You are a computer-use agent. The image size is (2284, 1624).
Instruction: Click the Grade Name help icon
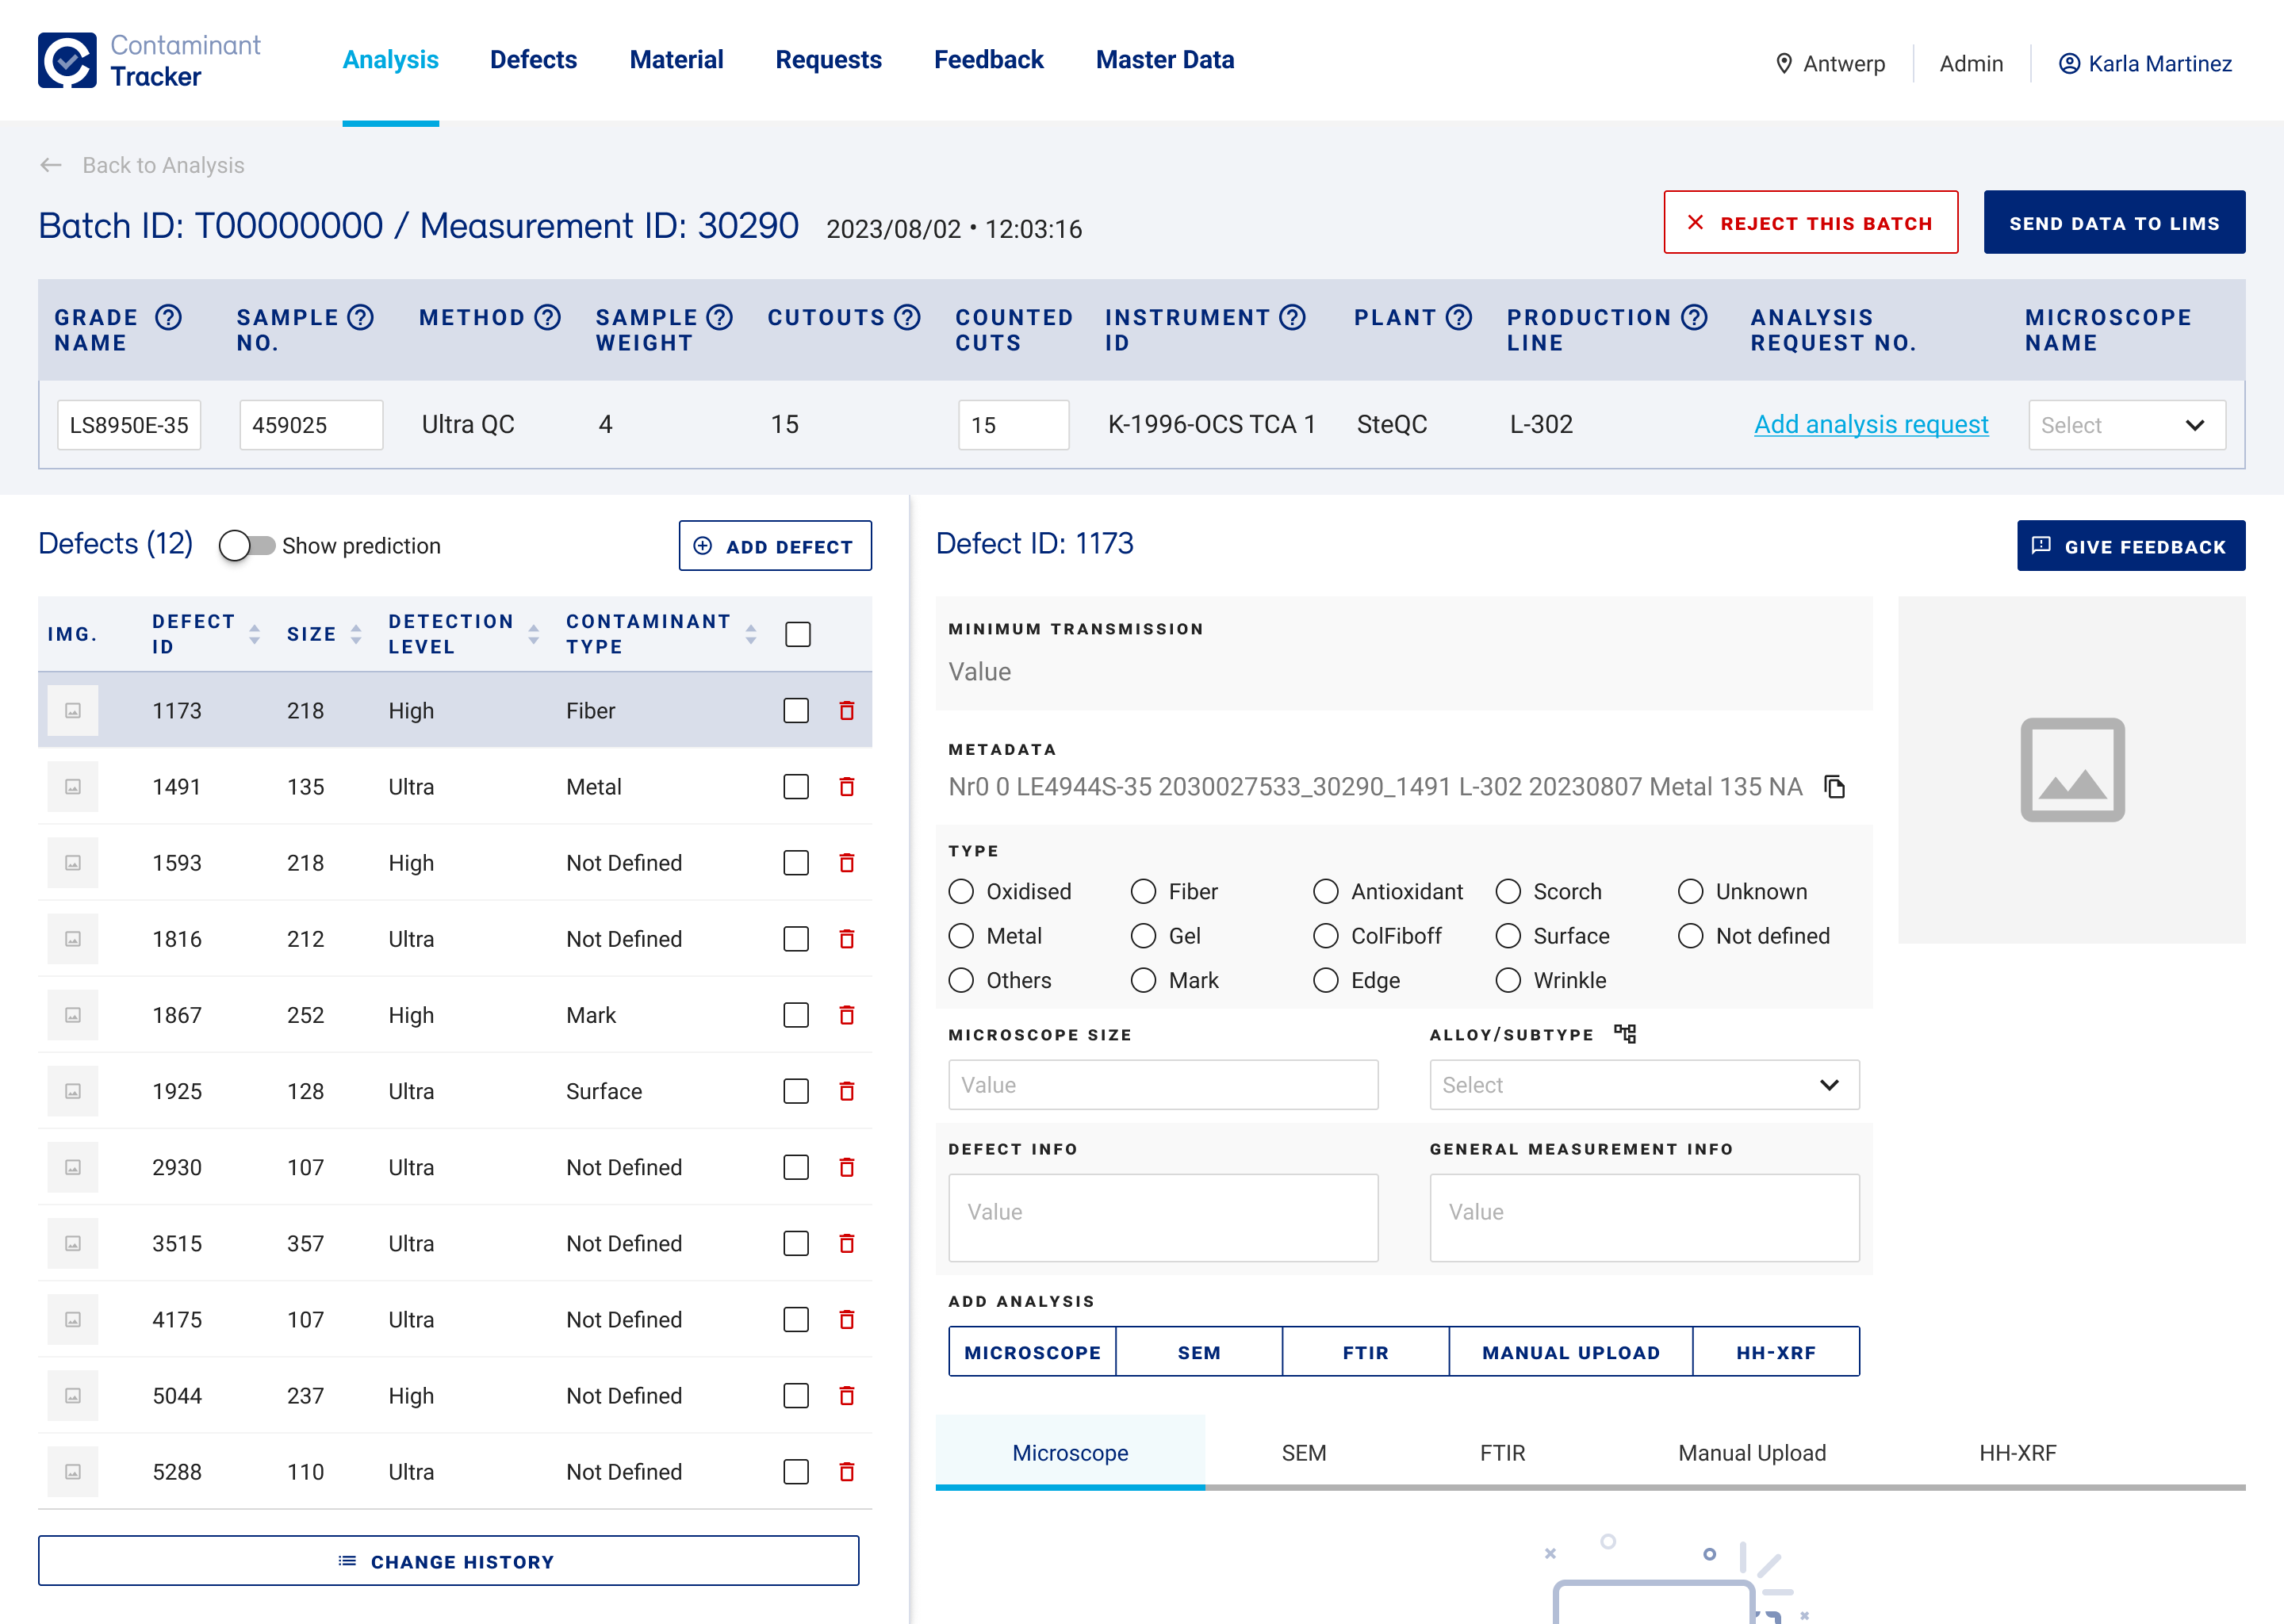(168, 317)
